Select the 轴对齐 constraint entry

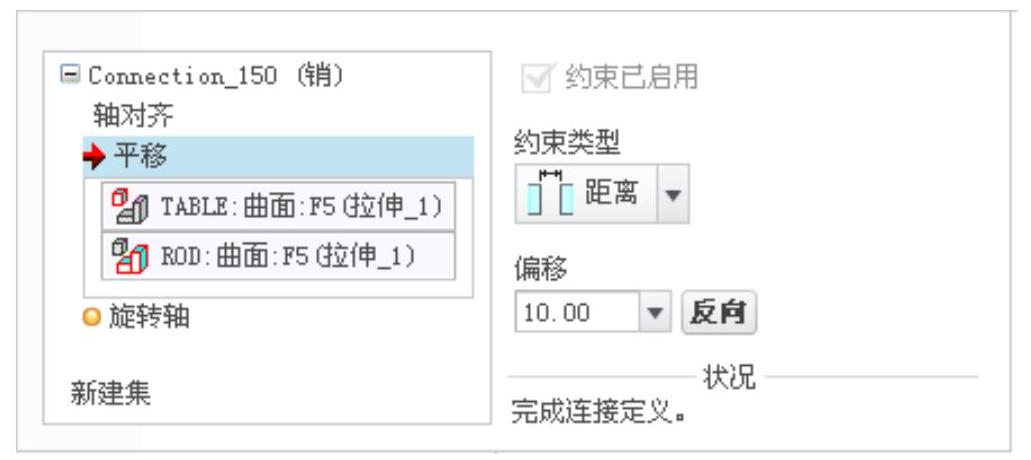coord(134,116)
